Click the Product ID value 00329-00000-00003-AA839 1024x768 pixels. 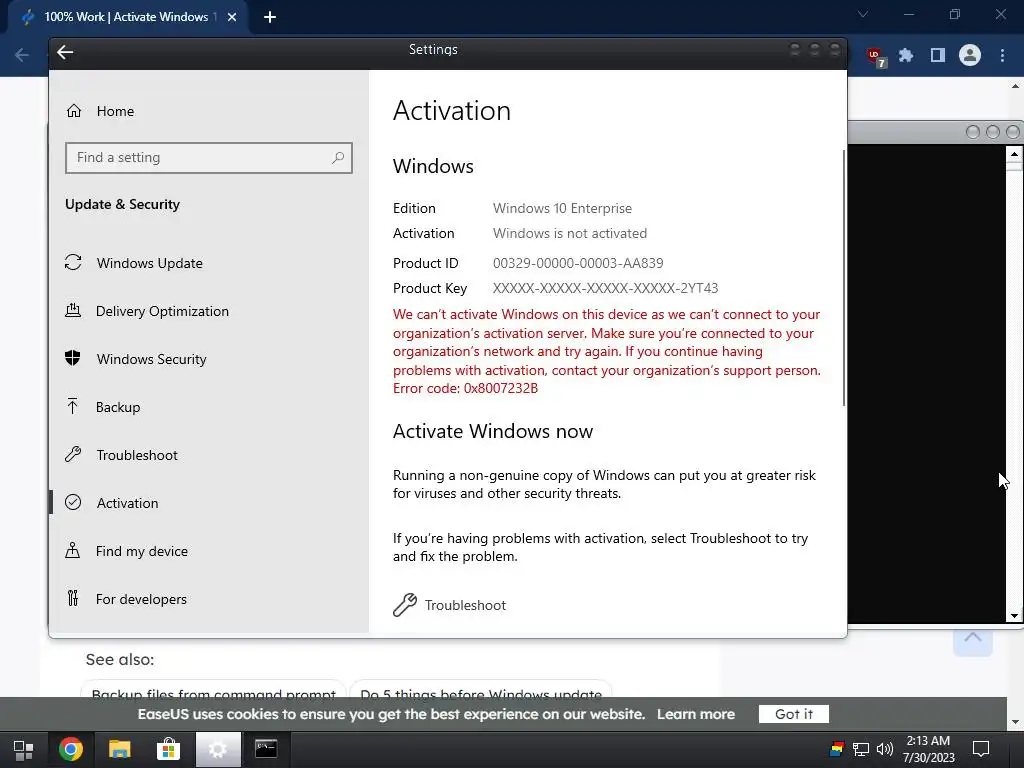578,263
